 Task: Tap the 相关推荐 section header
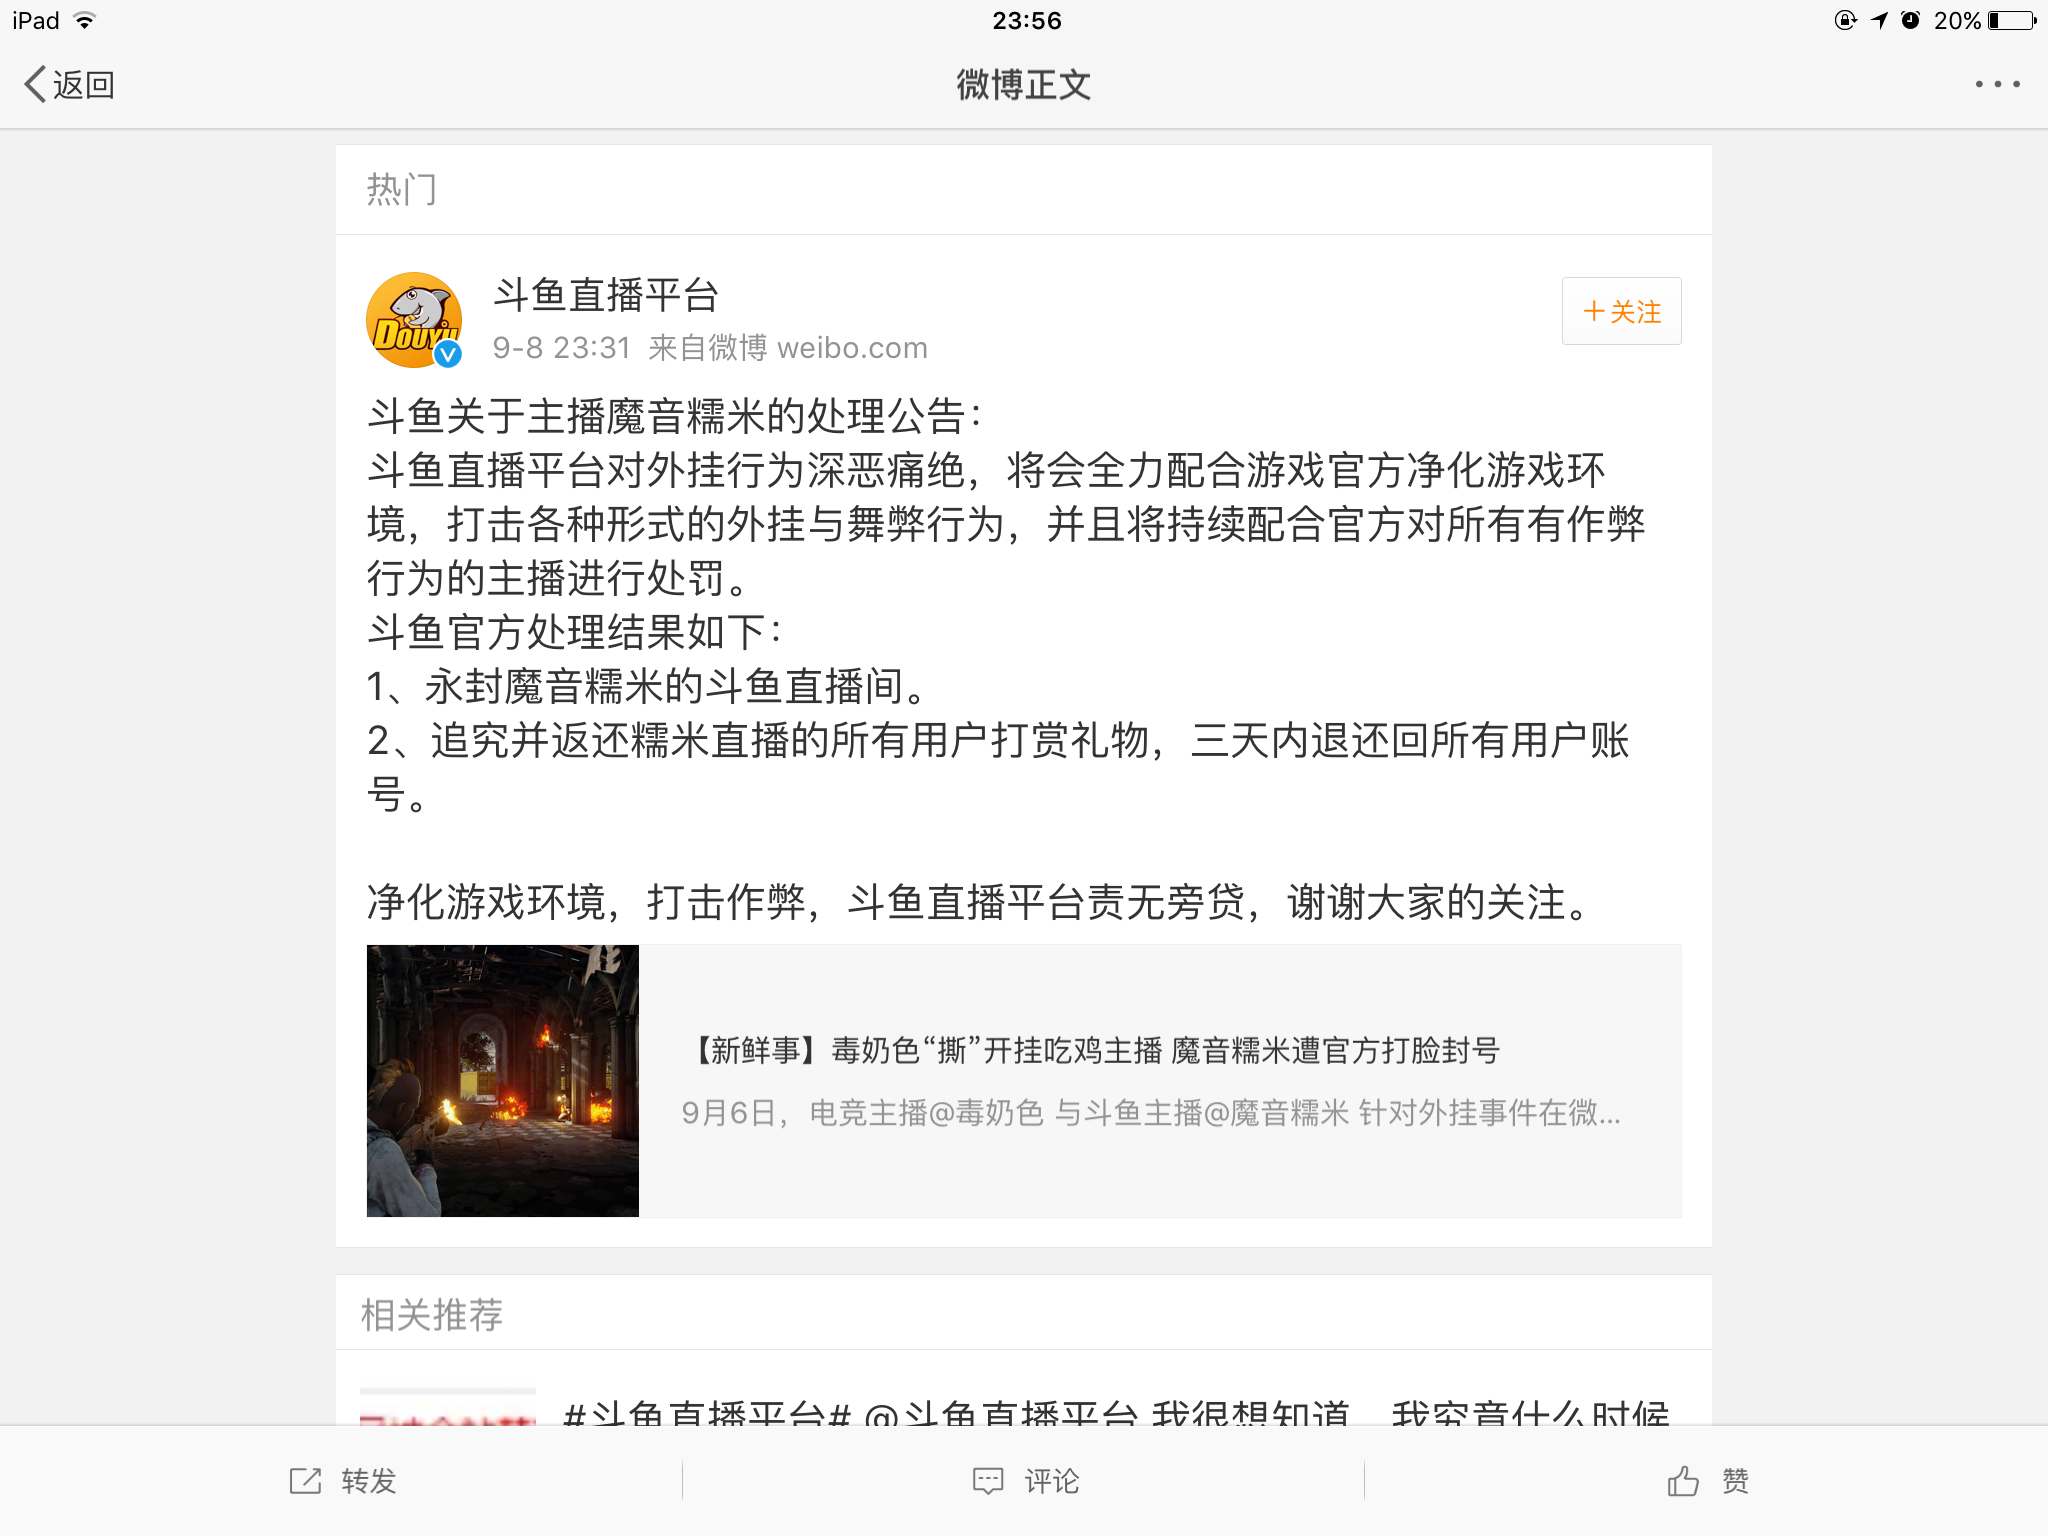tap(431, 1315)
